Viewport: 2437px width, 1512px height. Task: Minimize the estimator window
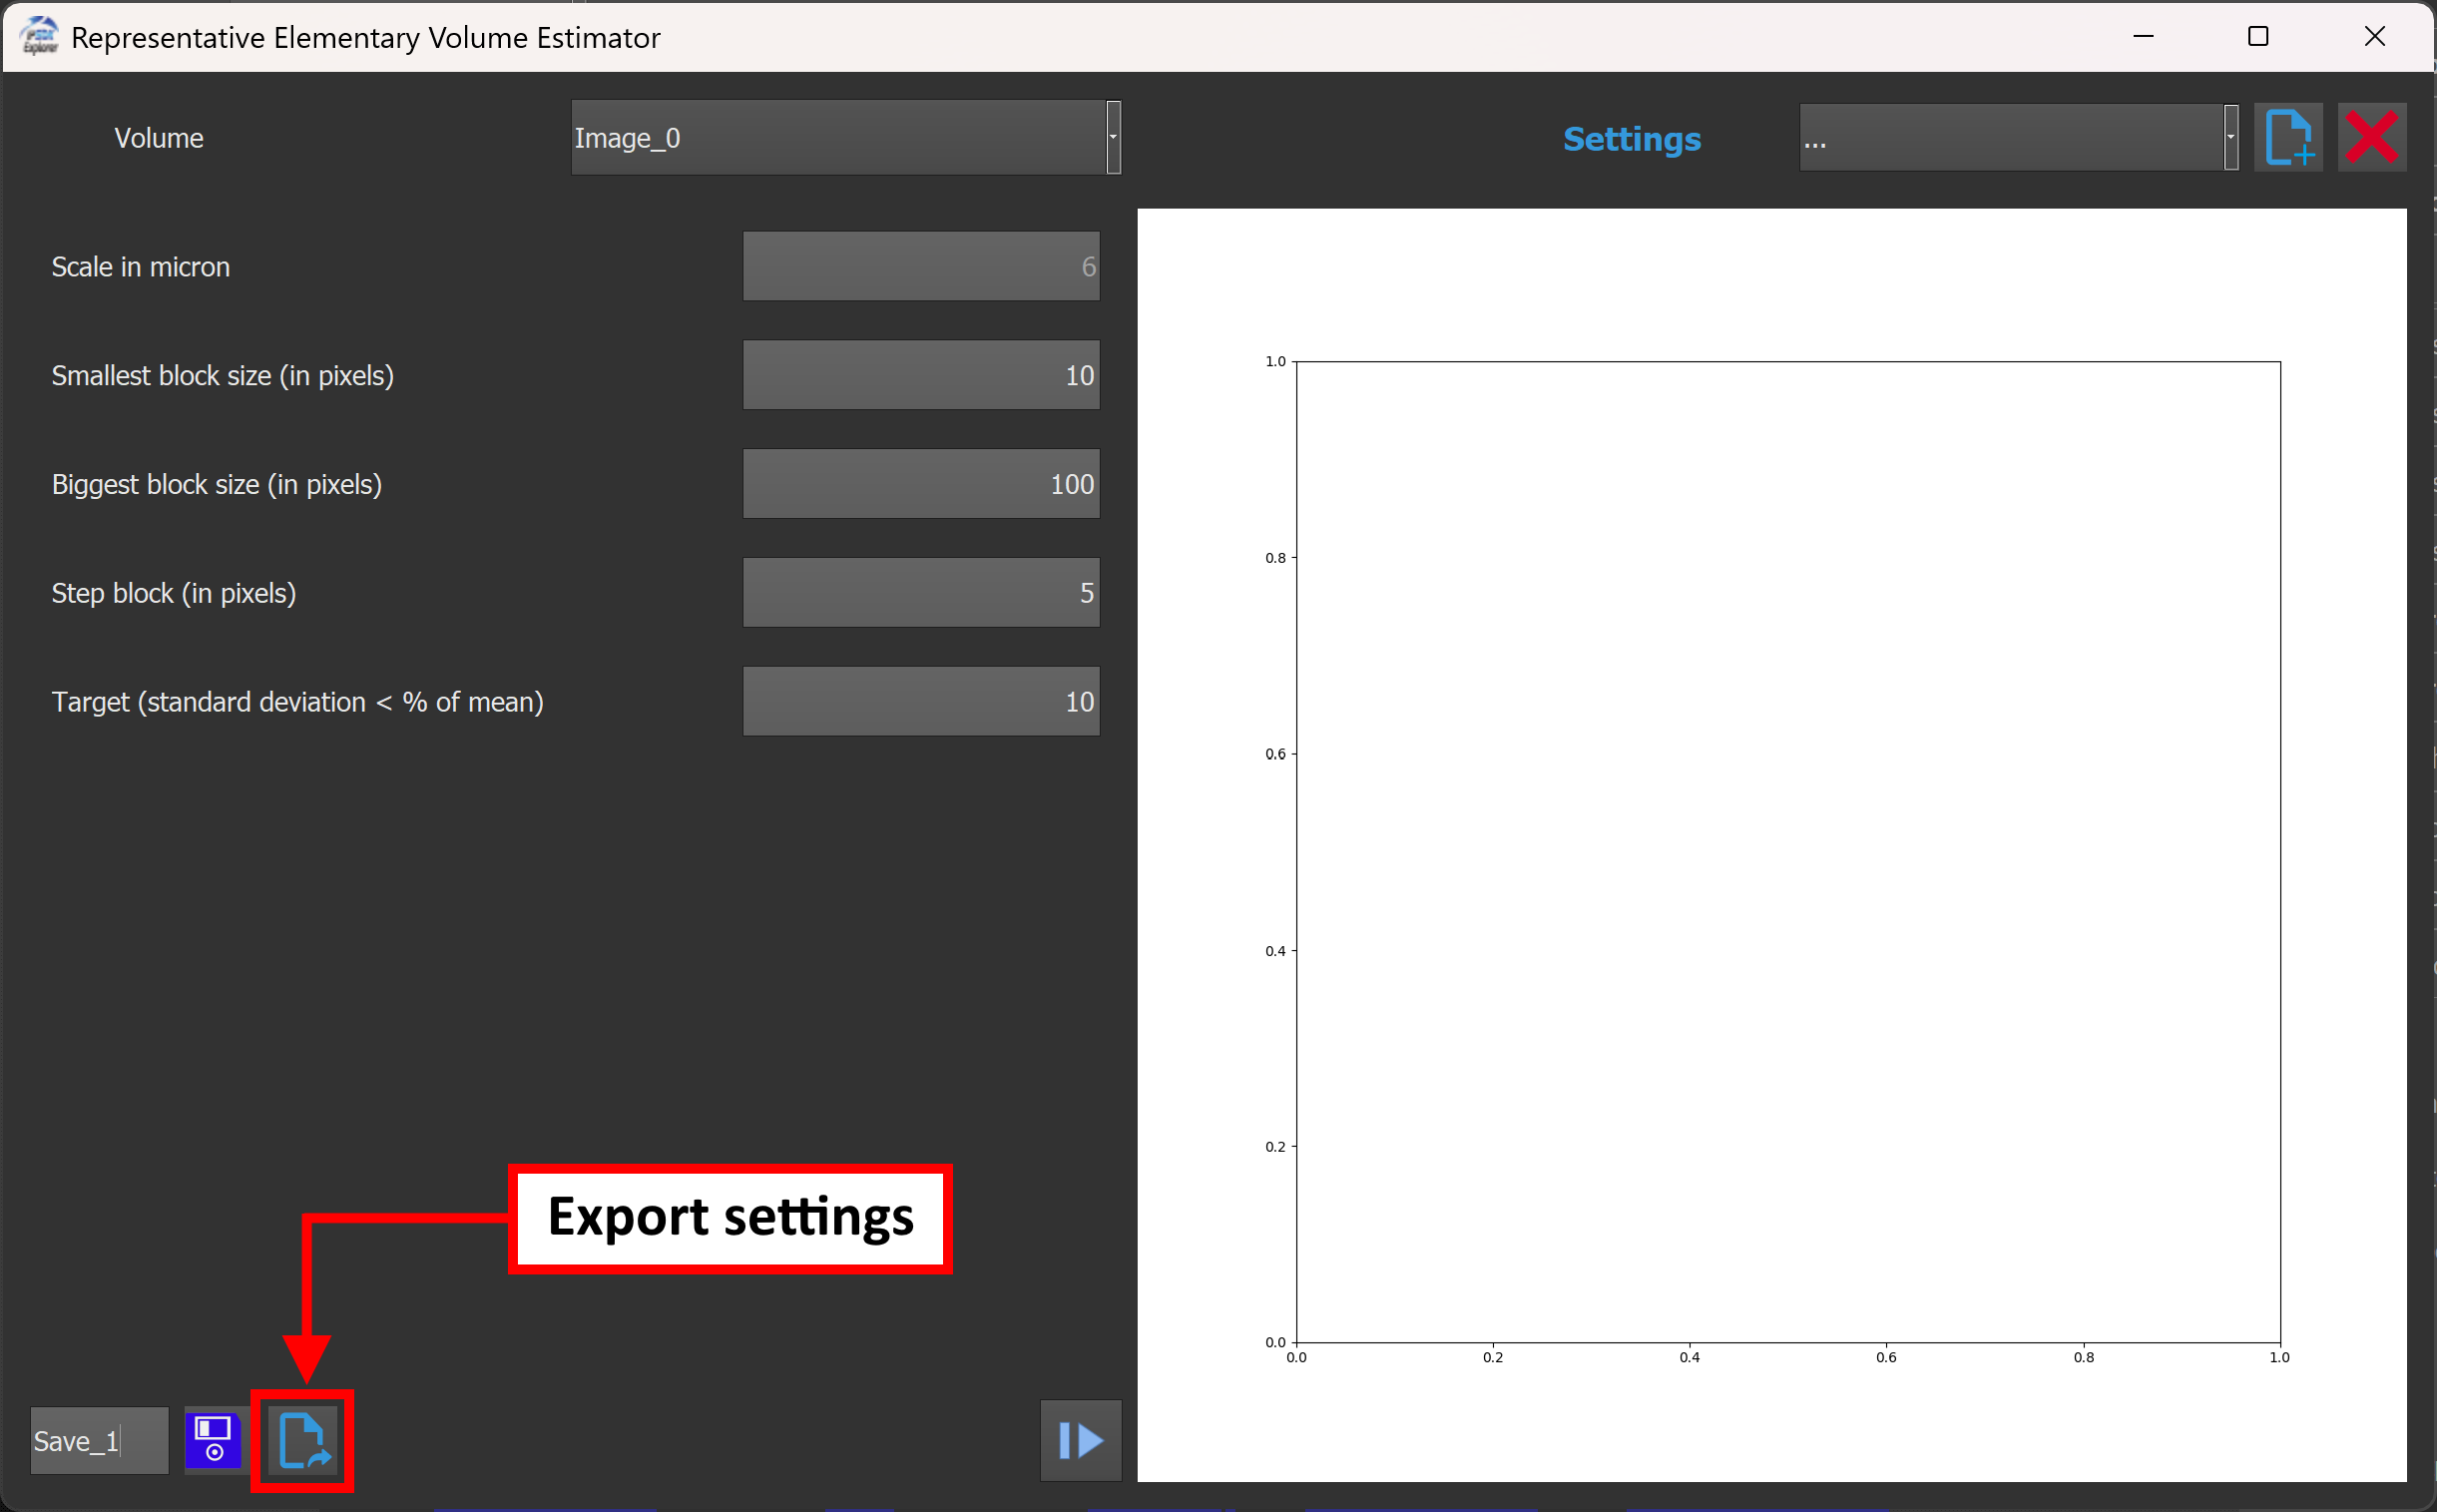(x=2144, y=36)
